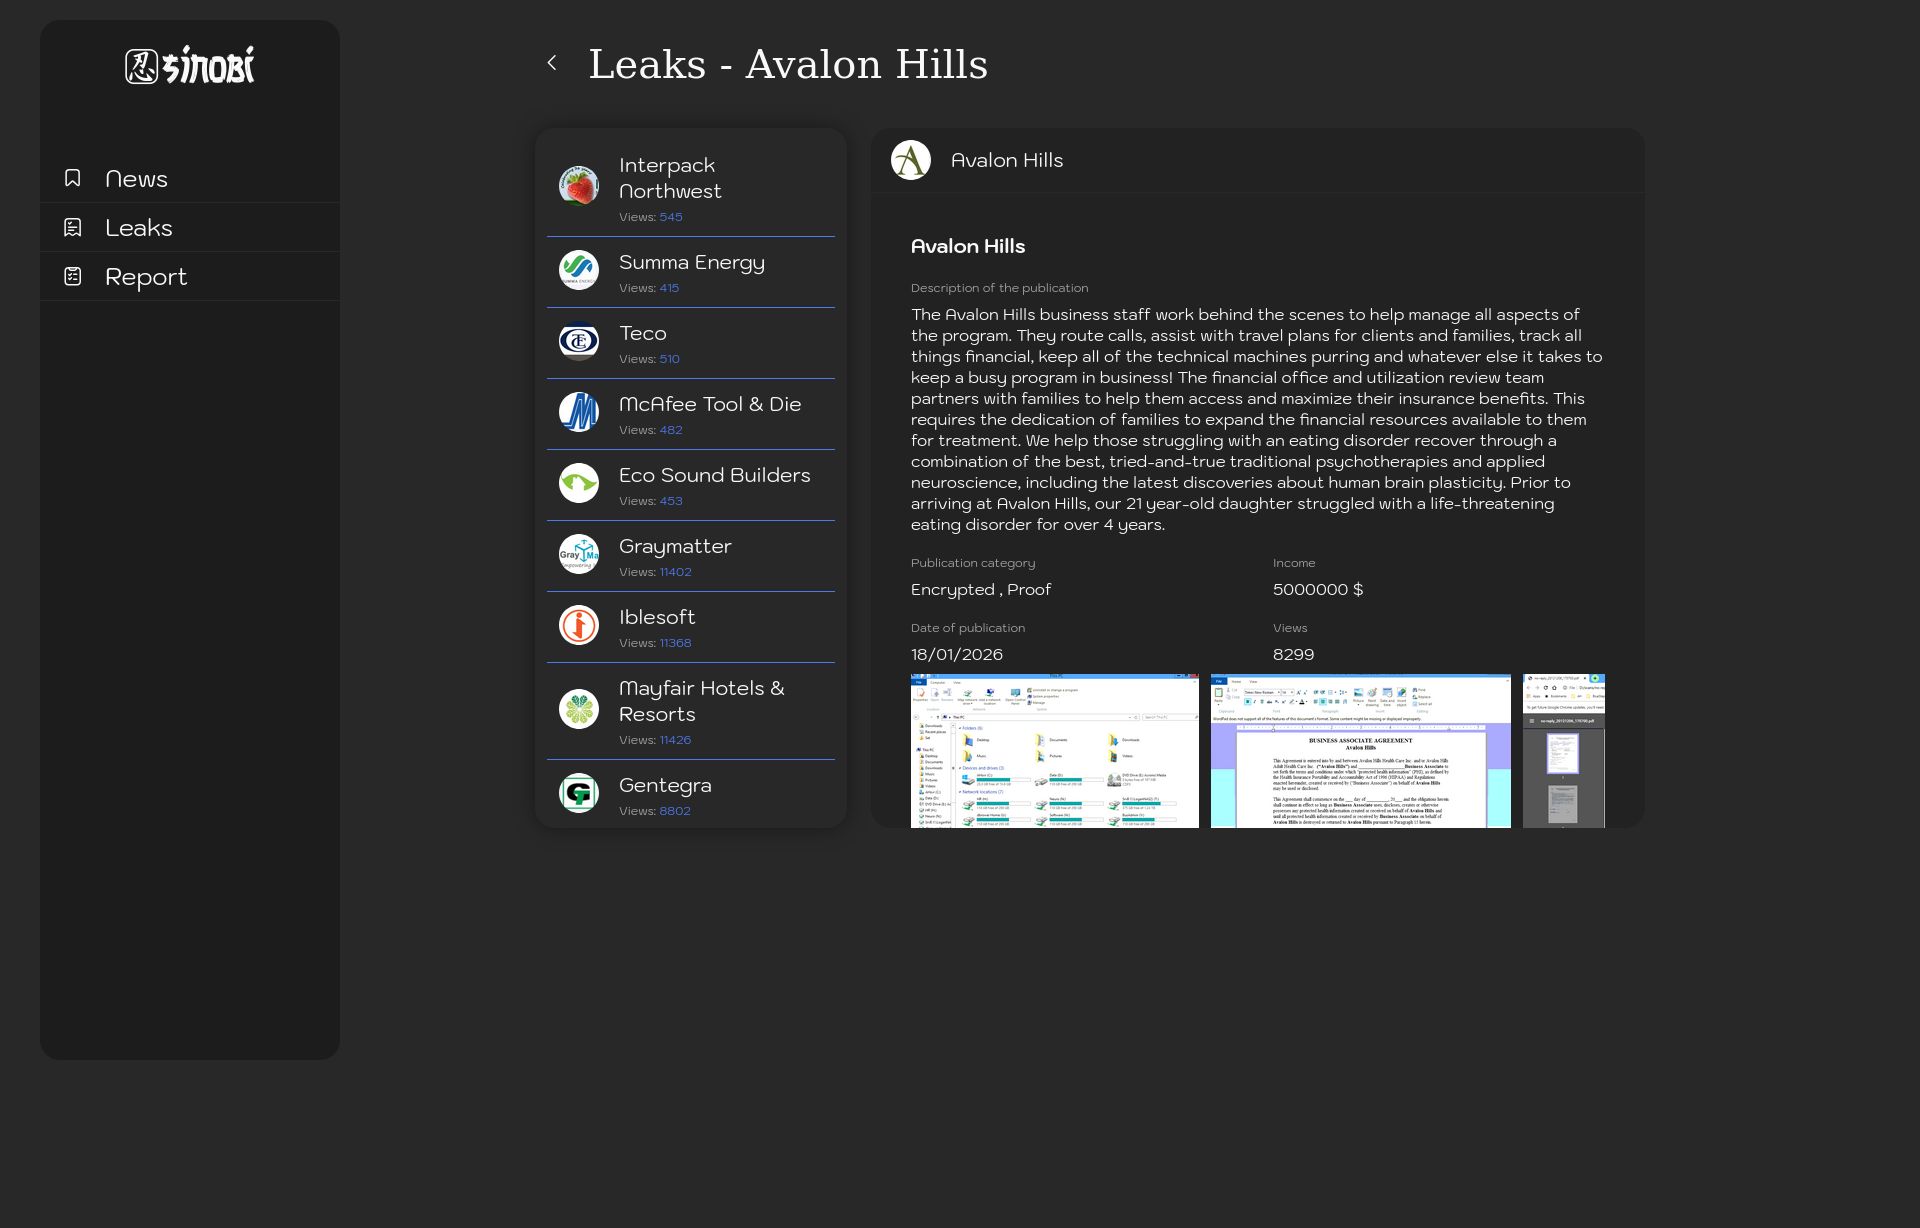The width and height of the screenshot is (1920, 1228).
Task: Open the Interpack Northwest strawberry logo
Action: [578, 184]
